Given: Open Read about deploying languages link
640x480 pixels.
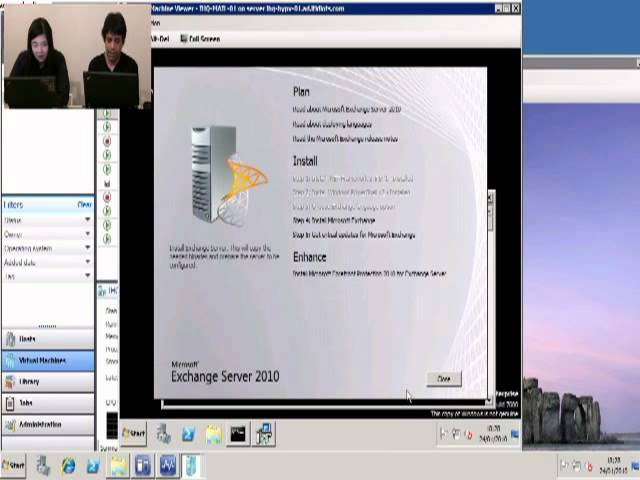Looking at the screenshot, I should [332, 124].
